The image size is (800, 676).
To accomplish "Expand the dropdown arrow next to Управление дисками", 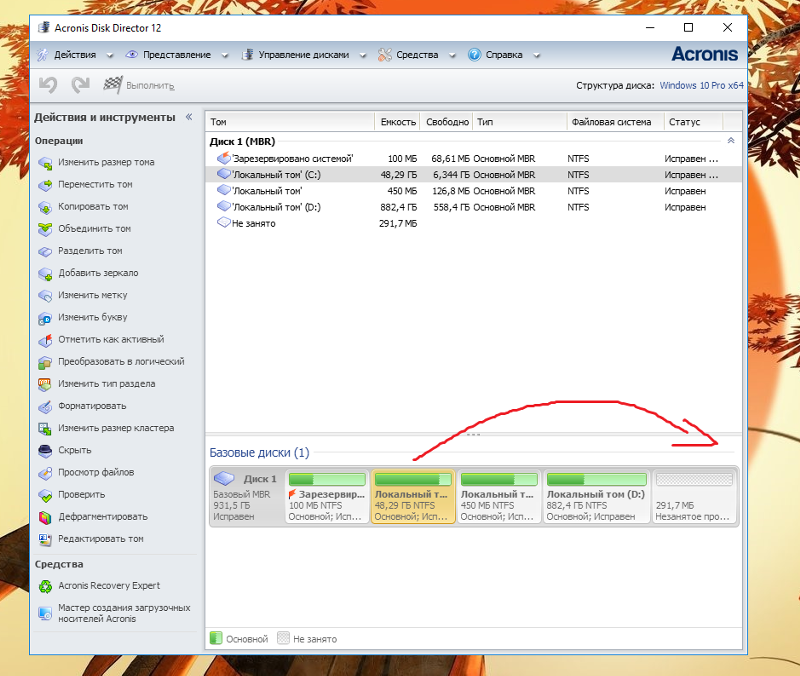I will pyautogui.click(x=363, y=56).
